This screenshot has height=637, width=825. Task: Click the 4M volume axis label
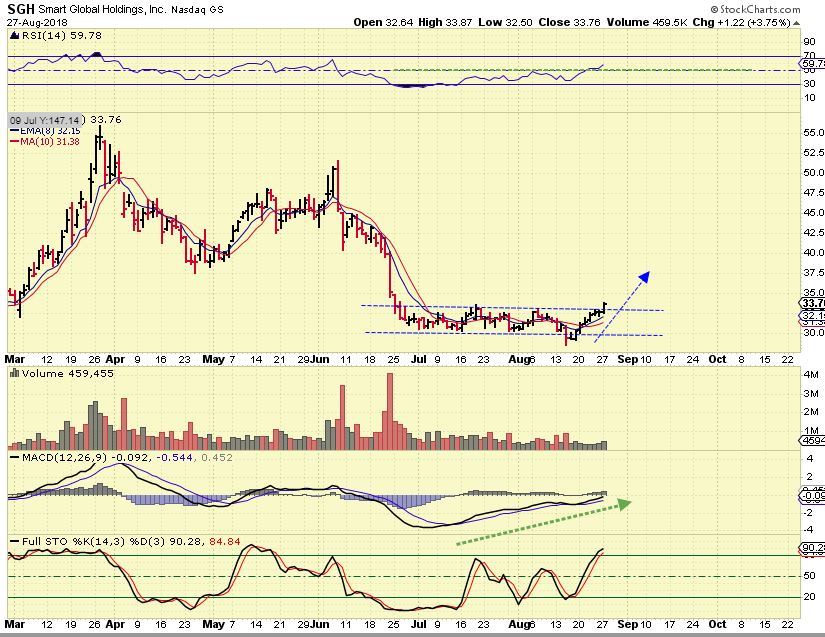[811, 375]
